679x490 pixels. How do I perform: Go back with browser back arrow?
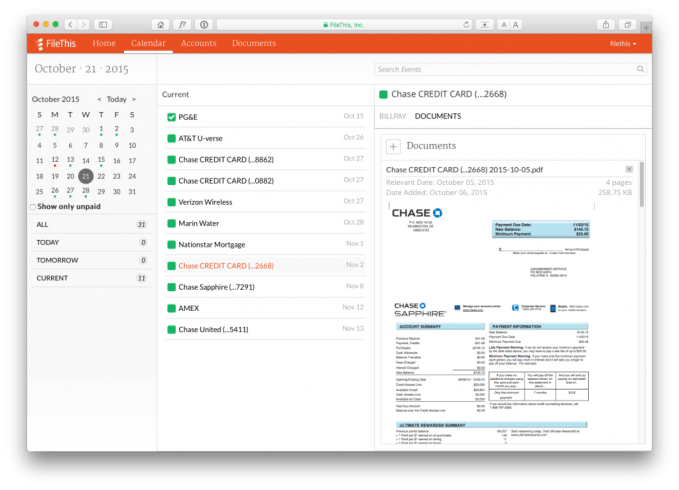point(71,25)
